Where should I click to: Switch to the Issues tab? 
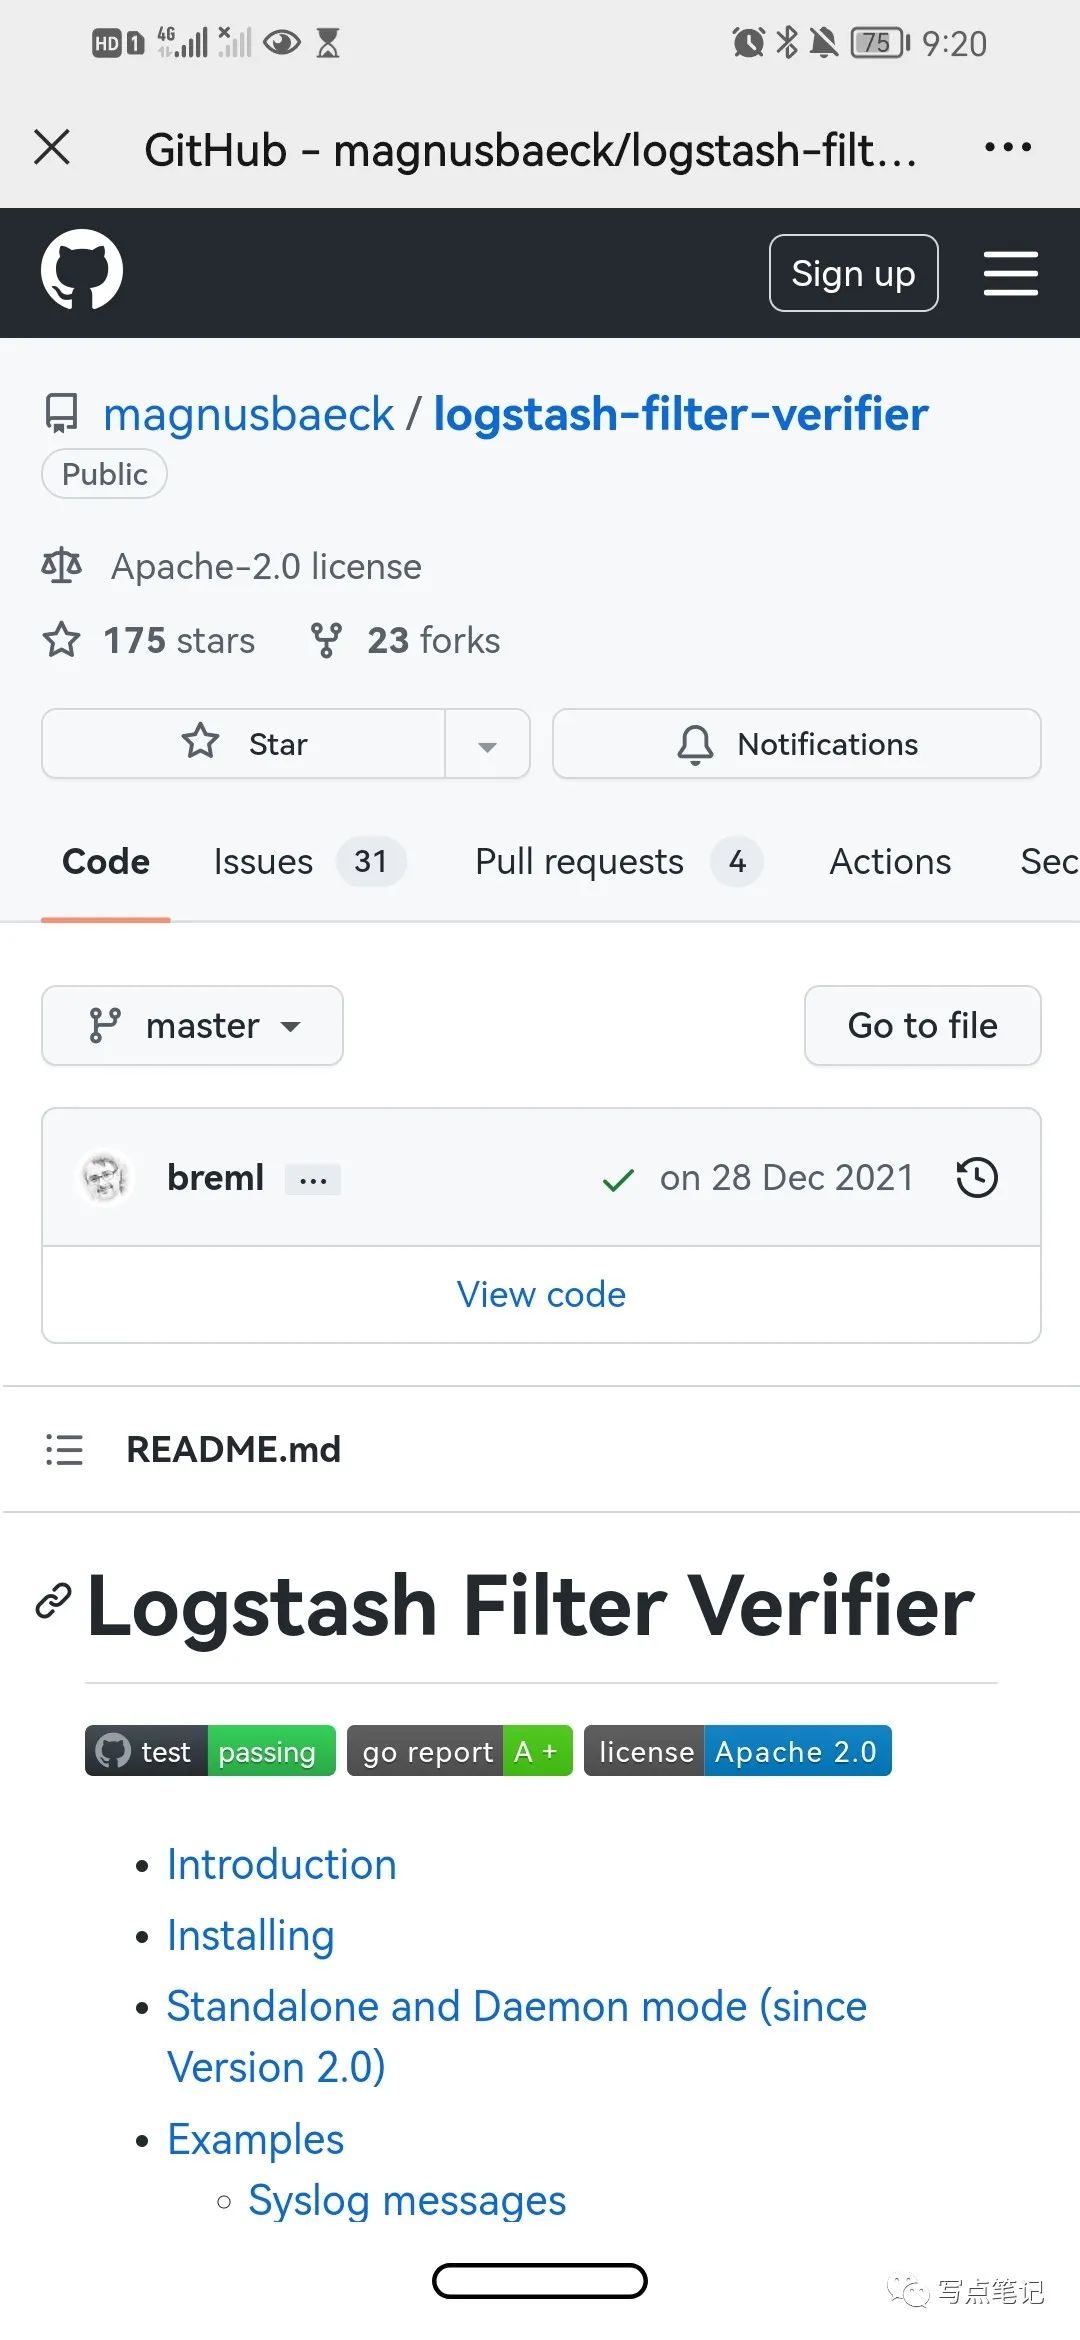(x=262, y=861)
